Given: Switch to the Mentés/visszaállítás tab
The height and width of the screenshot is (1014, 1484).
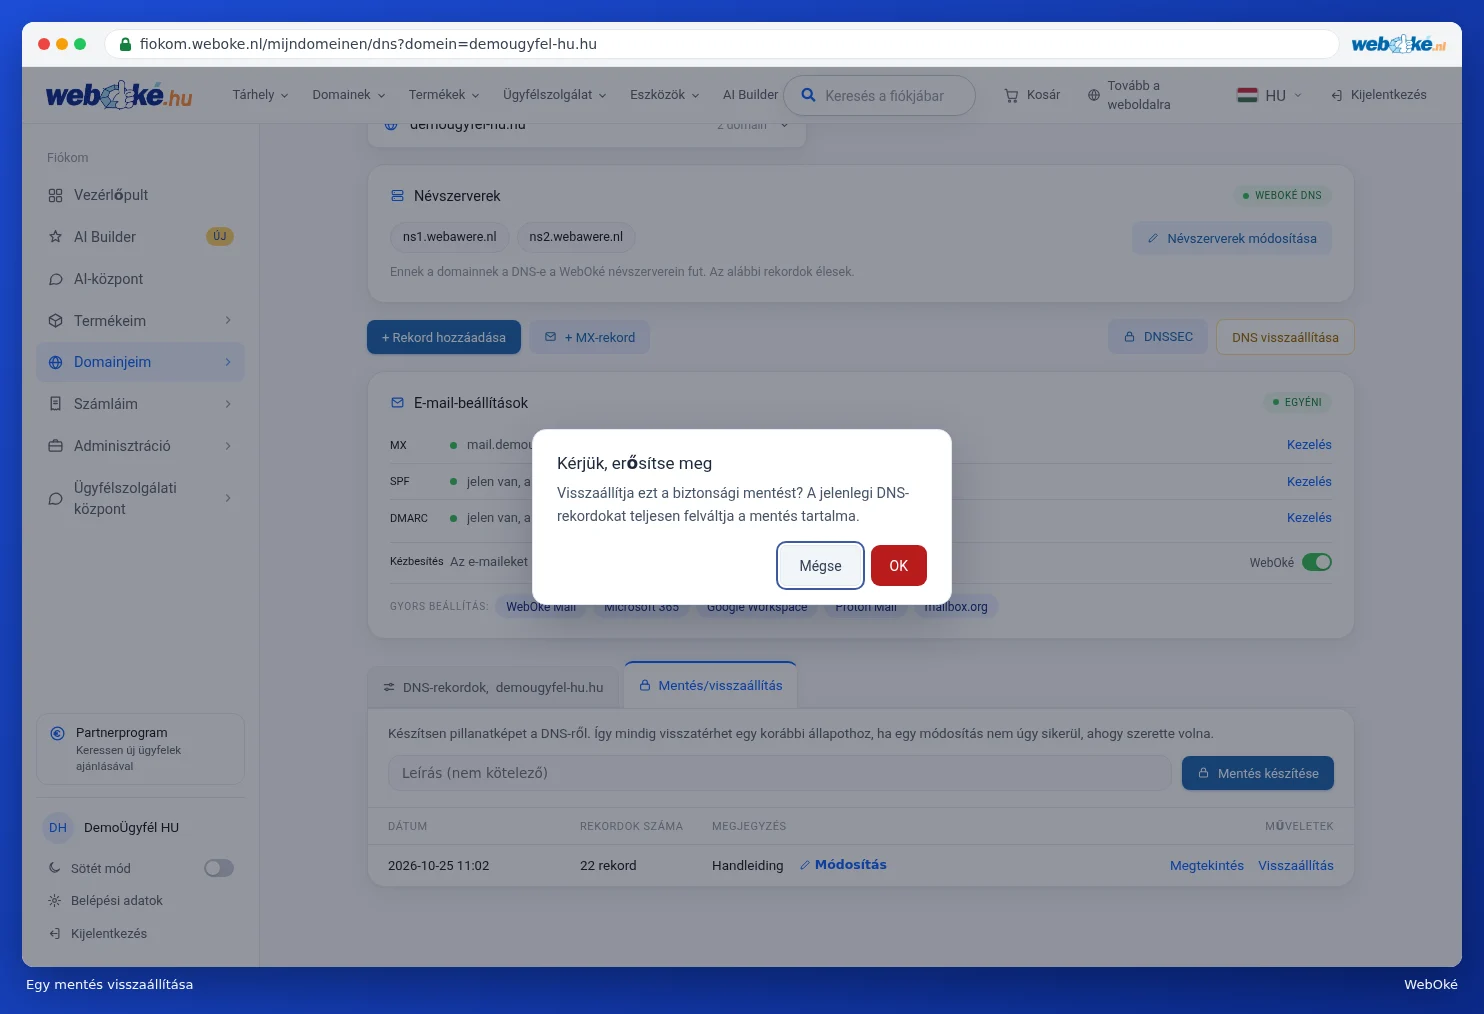Looking at the screenshot, I should point(710,685).
